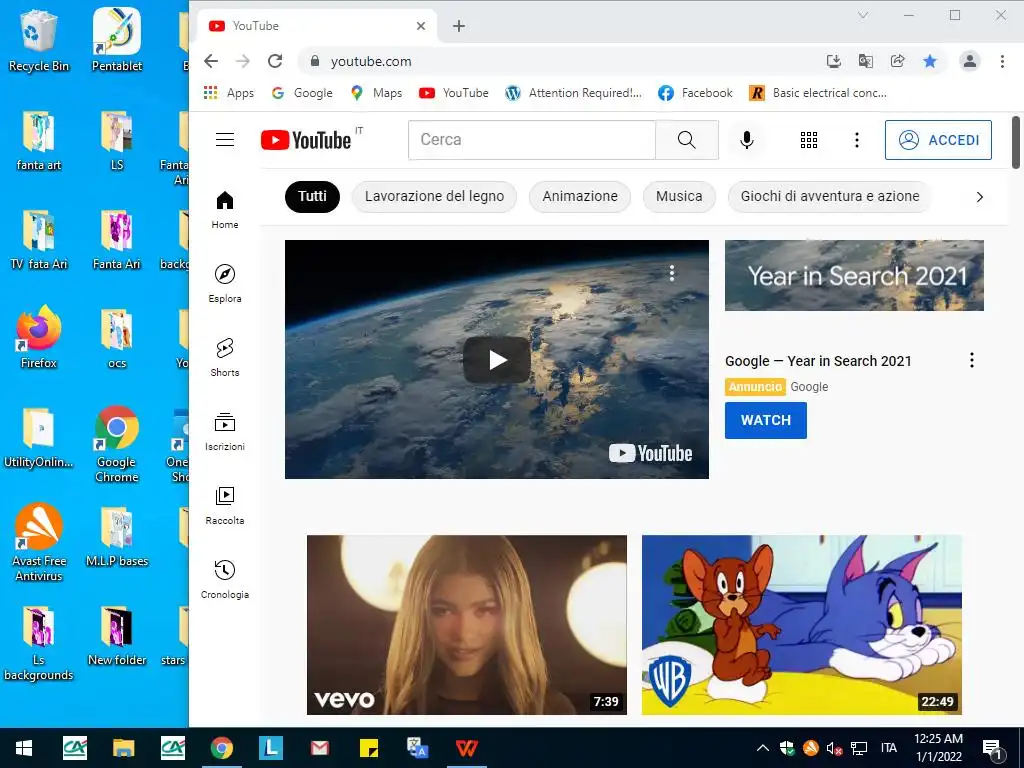Open Chrome tab search dropdown chevron
Image resolution: width=1024 pixels, height=768 pixels.
coord(863,15)
